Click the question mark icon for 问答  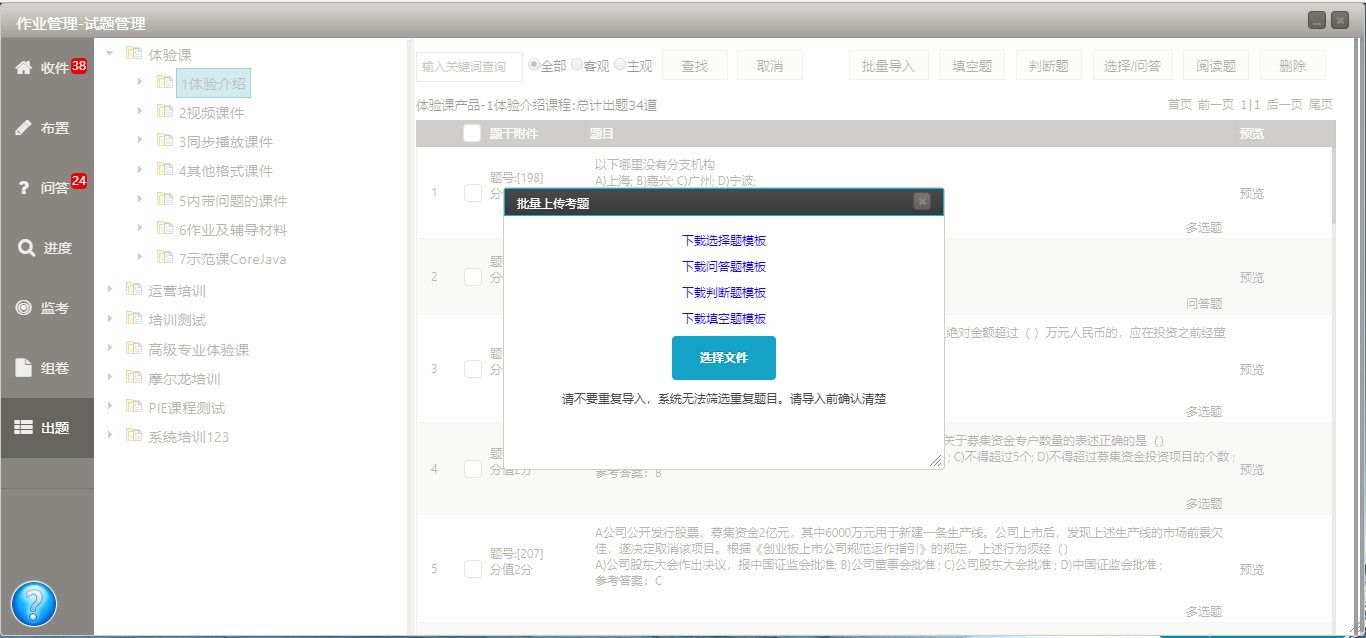23,188
